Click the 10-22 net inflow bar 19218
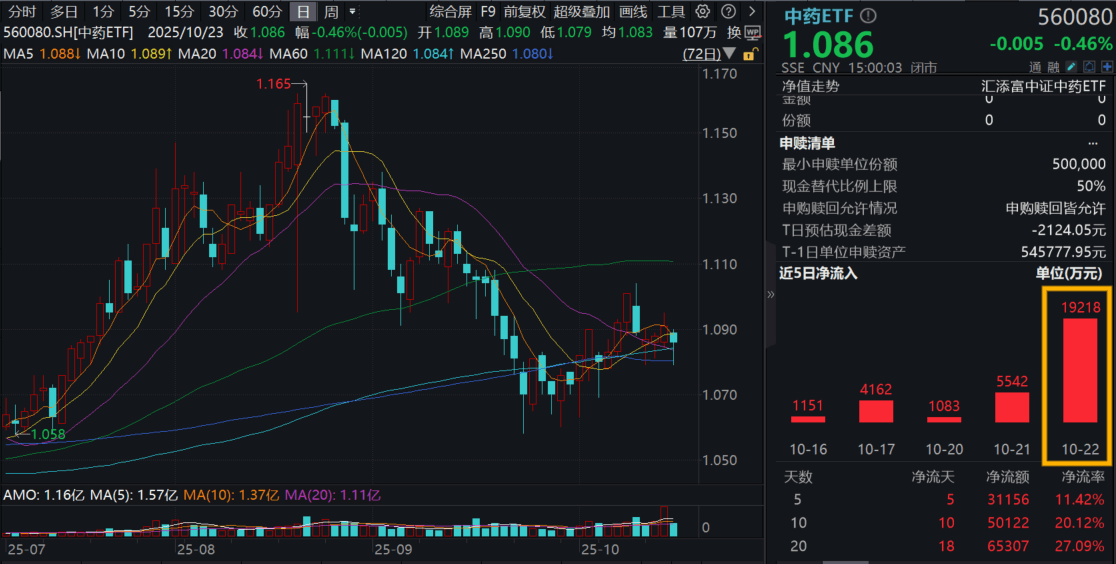This screenshot has width=1116, height=564. click(x=1080, y=370)
